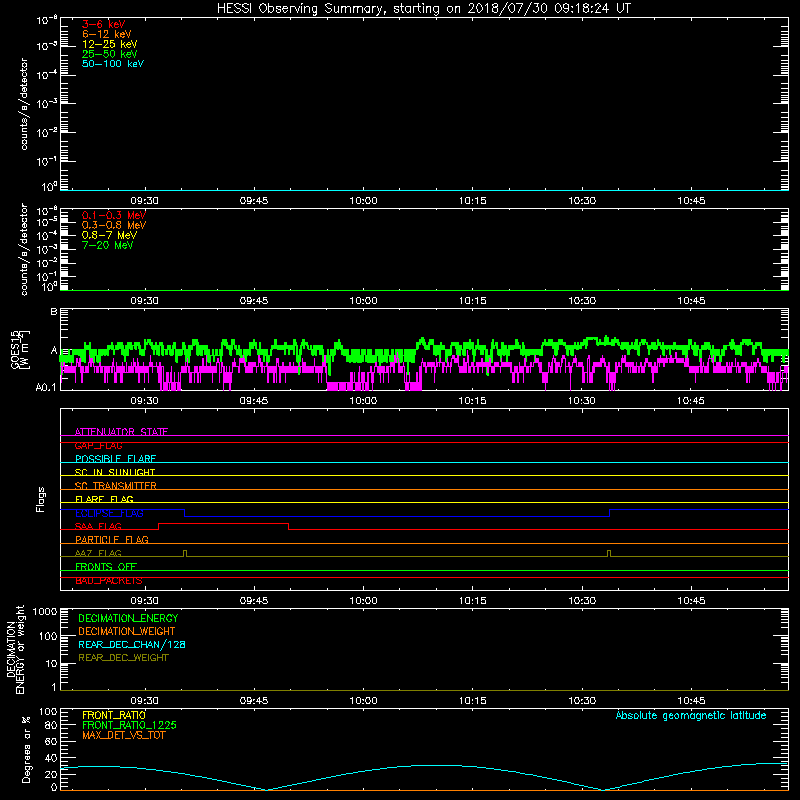Click the 0.3-0.8 MeV legend label

[114, 225]
